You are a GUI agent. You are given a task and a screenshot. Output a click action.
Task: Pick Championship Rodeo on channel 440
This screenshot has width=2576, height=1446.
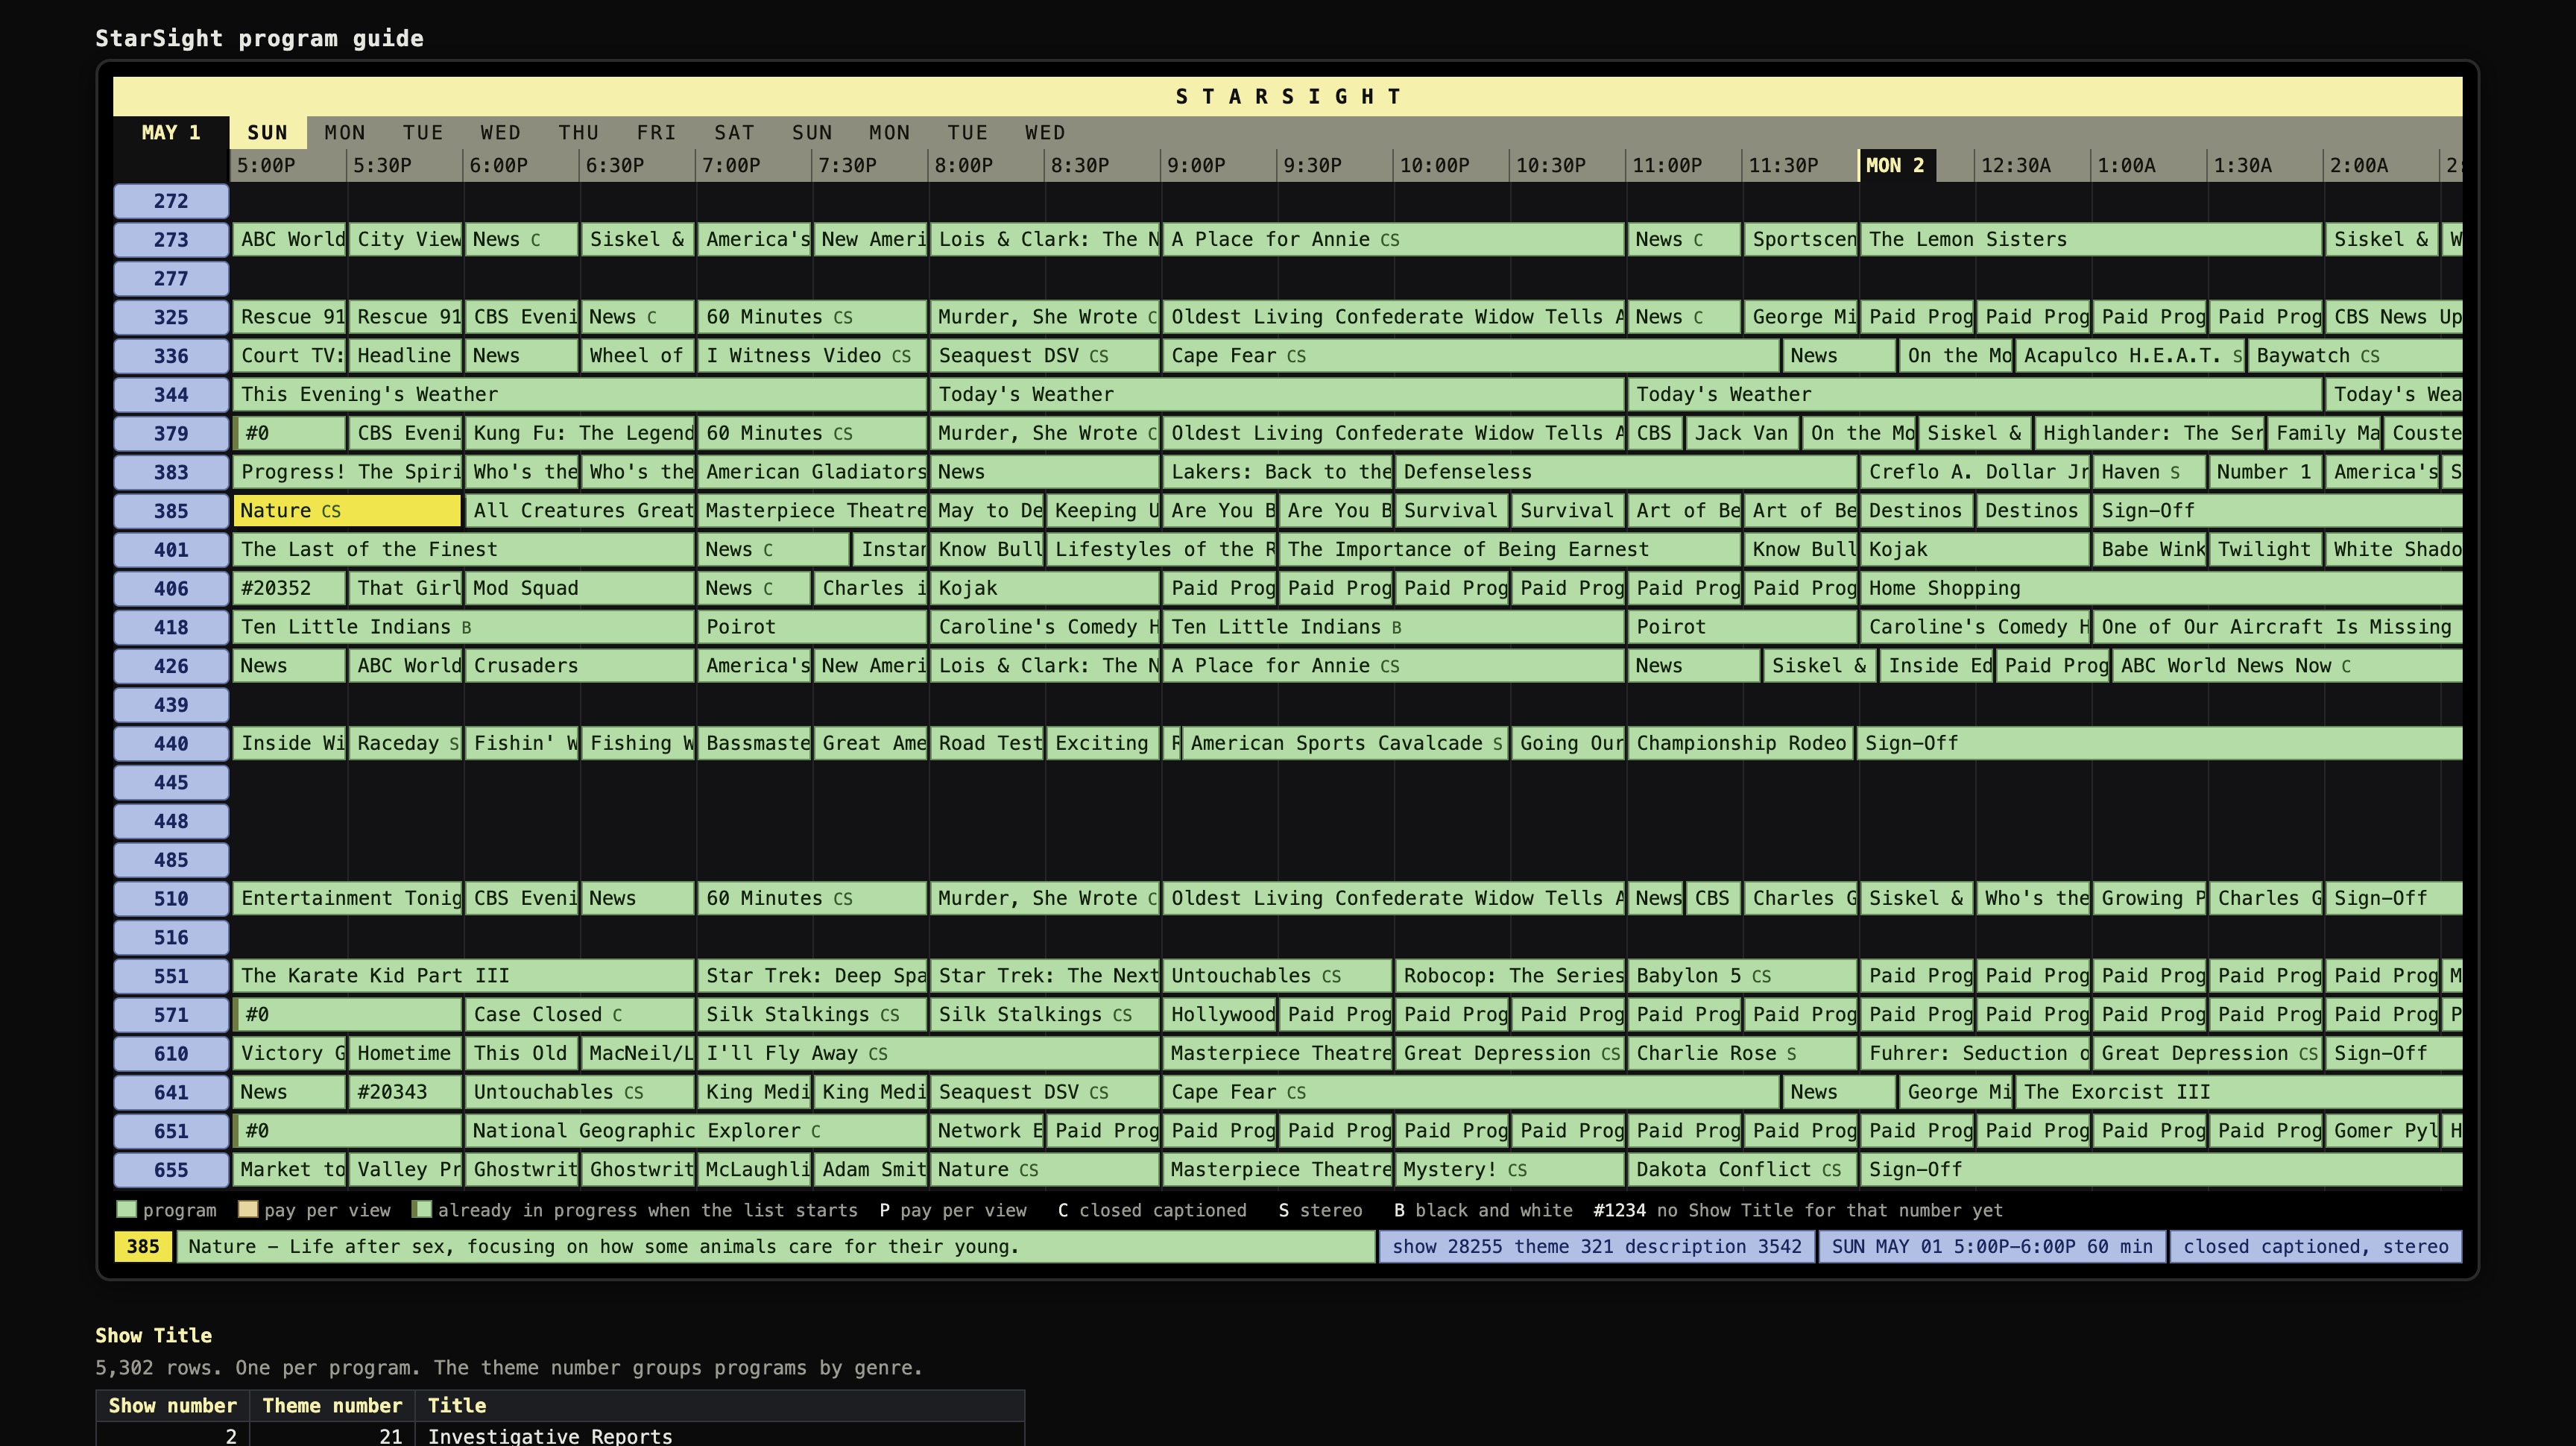1741,743
